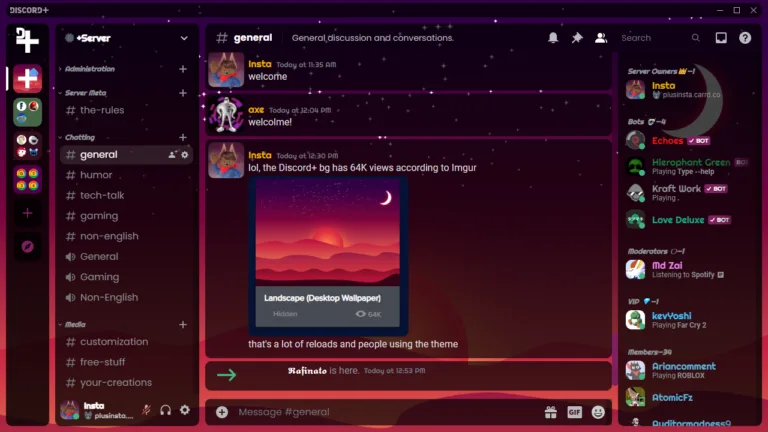This screenshot has height=432, width=768.
Task: Join the Non-English voice channel
Action: 126,298
